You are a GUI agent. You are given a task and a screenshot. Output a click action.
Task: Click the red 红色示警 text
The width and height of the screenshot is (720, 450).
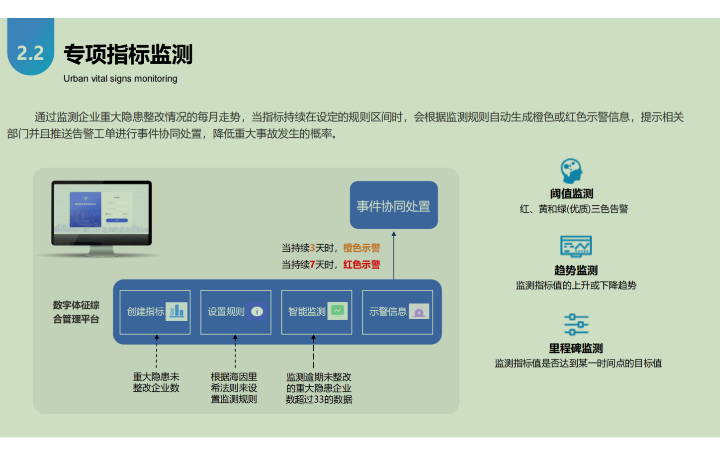tap(361, 265)
